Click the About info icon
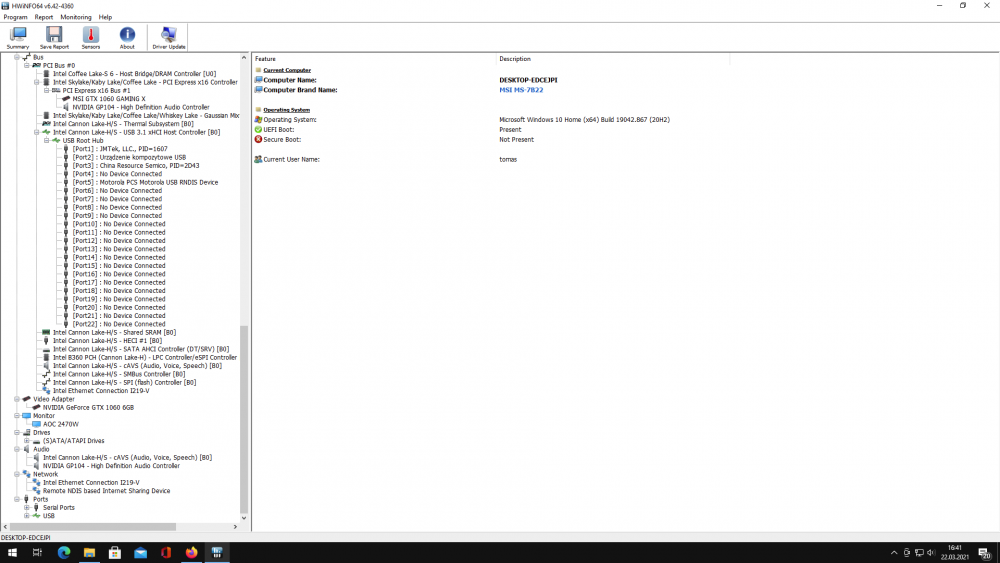The height and width of the screenshot is (563, 1000). 127,36
